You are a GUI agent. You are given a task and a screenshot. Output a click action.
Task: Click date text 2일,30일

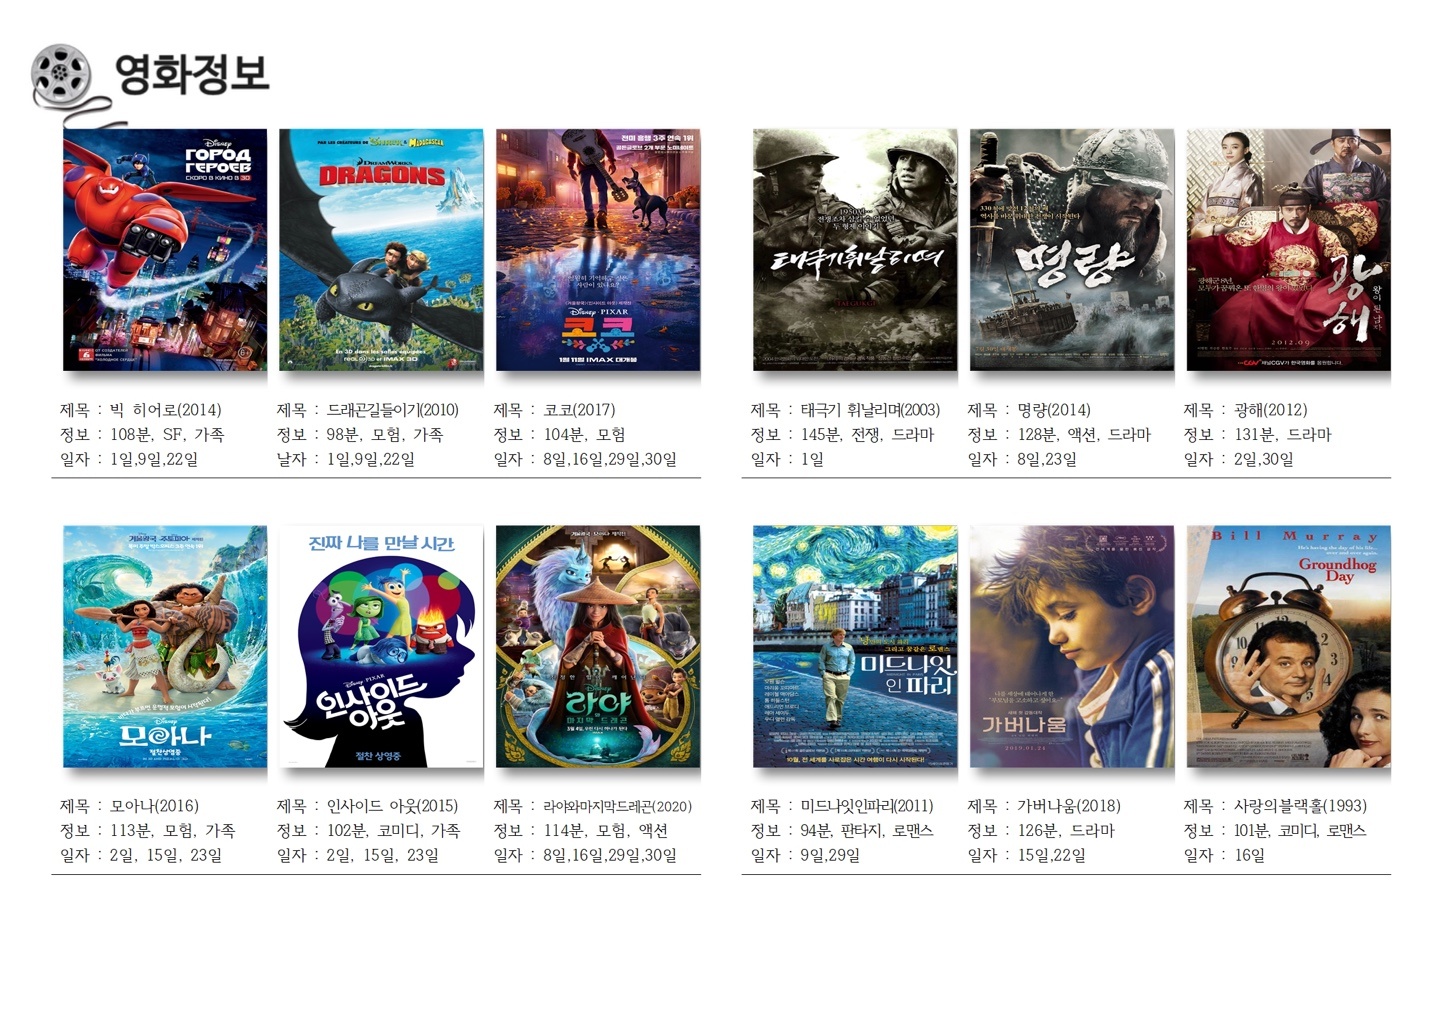1264,460
